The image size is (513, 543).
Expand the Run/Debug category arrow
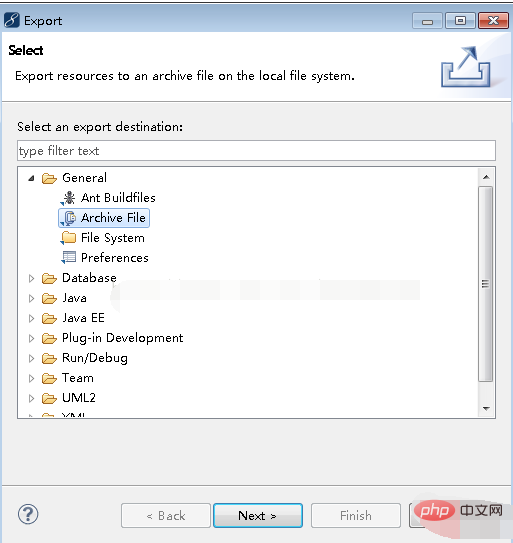pos(31,358)
